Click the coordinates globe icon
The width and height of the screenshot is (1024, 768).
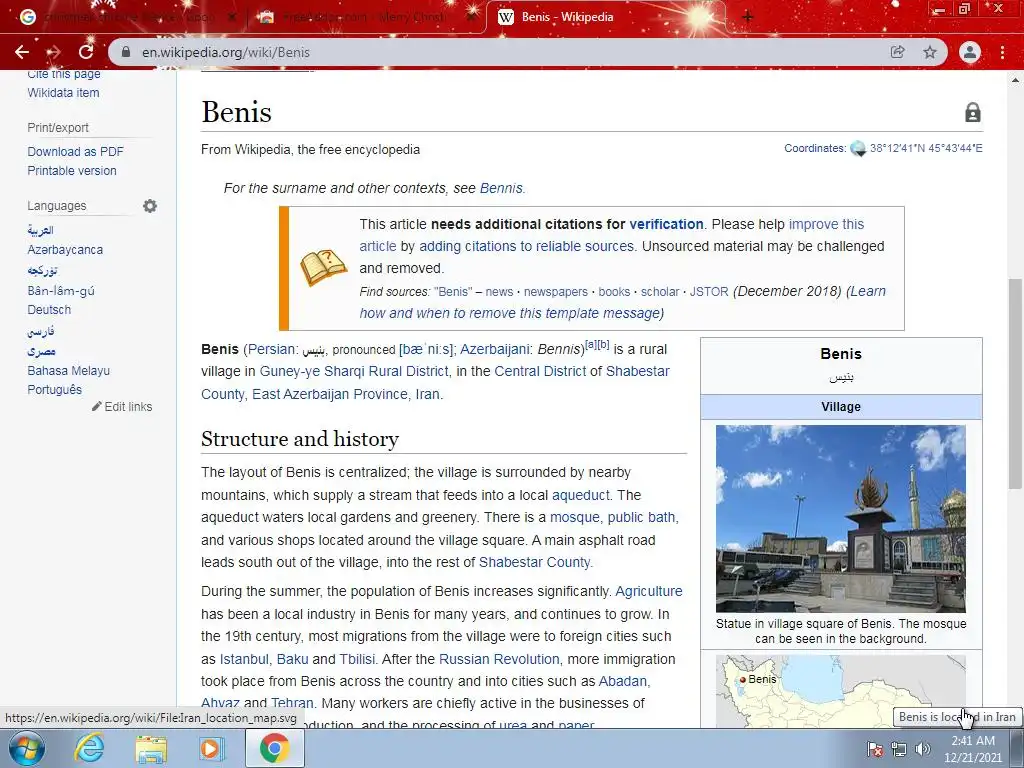(857, 149)
